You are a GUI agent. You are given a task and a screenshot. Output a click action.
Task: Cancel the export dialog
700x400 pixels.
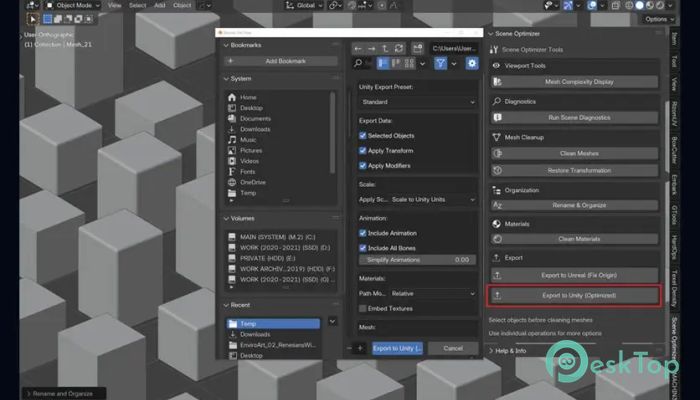pos(453,348)
